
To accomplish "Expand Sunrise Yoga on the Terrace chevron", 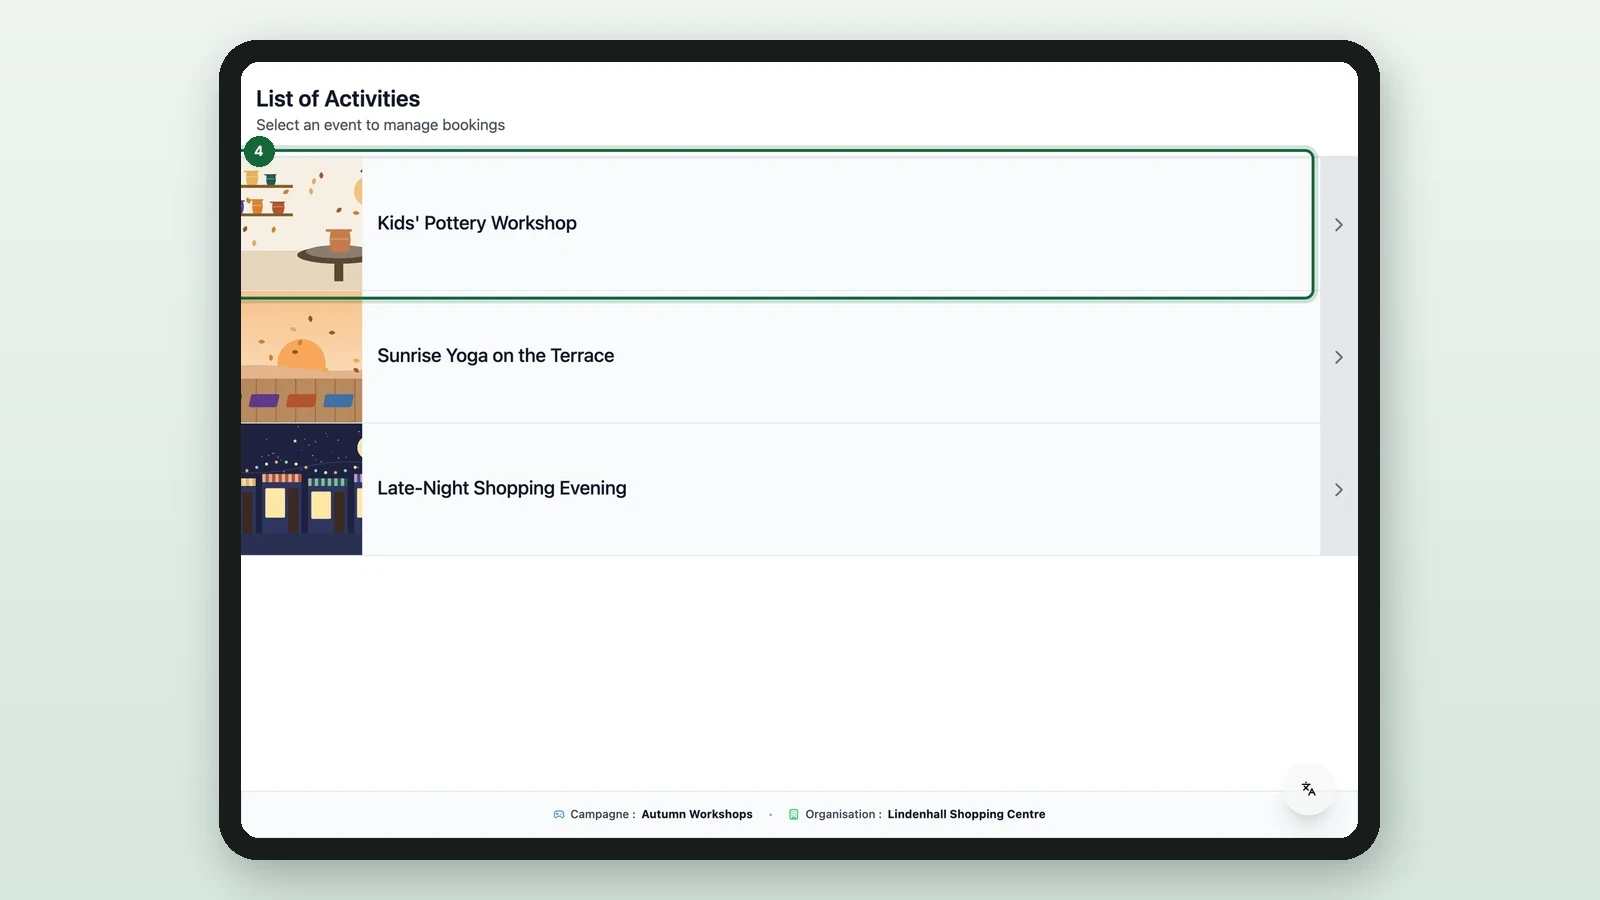I will tap(1338, 357).
